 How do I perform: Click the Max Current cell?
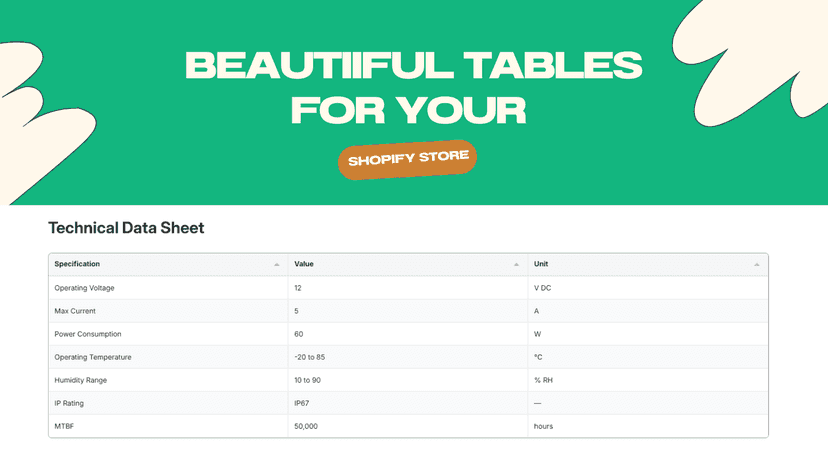(168, 311)
